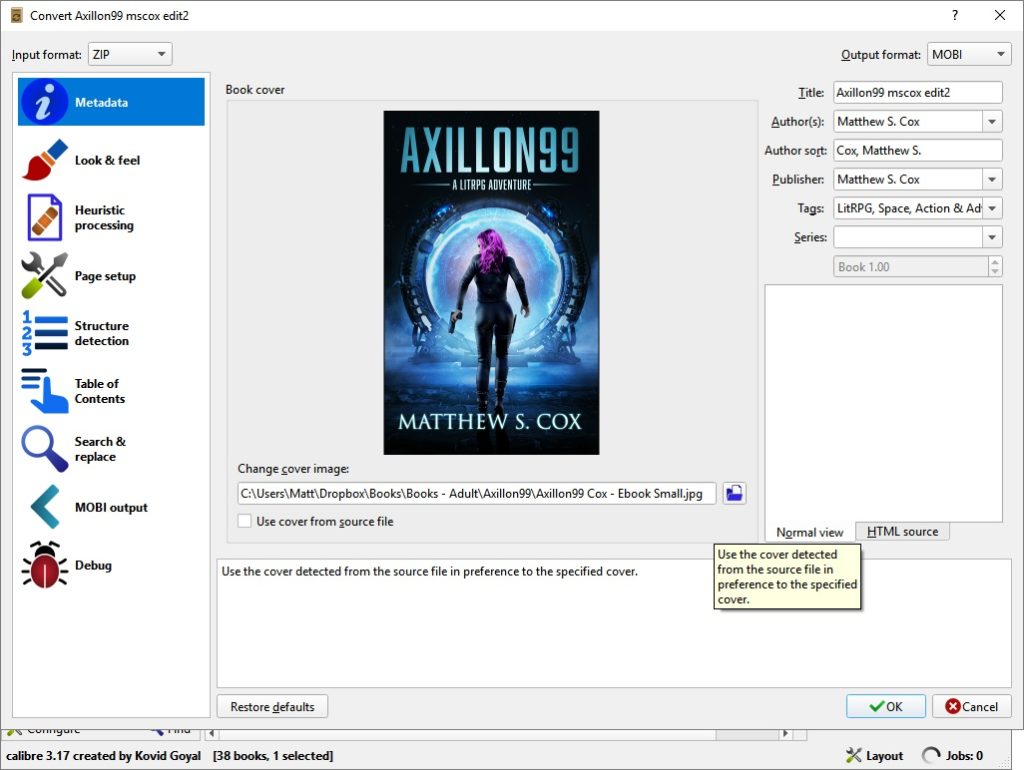Open Structure detection section

pos(111,333)
